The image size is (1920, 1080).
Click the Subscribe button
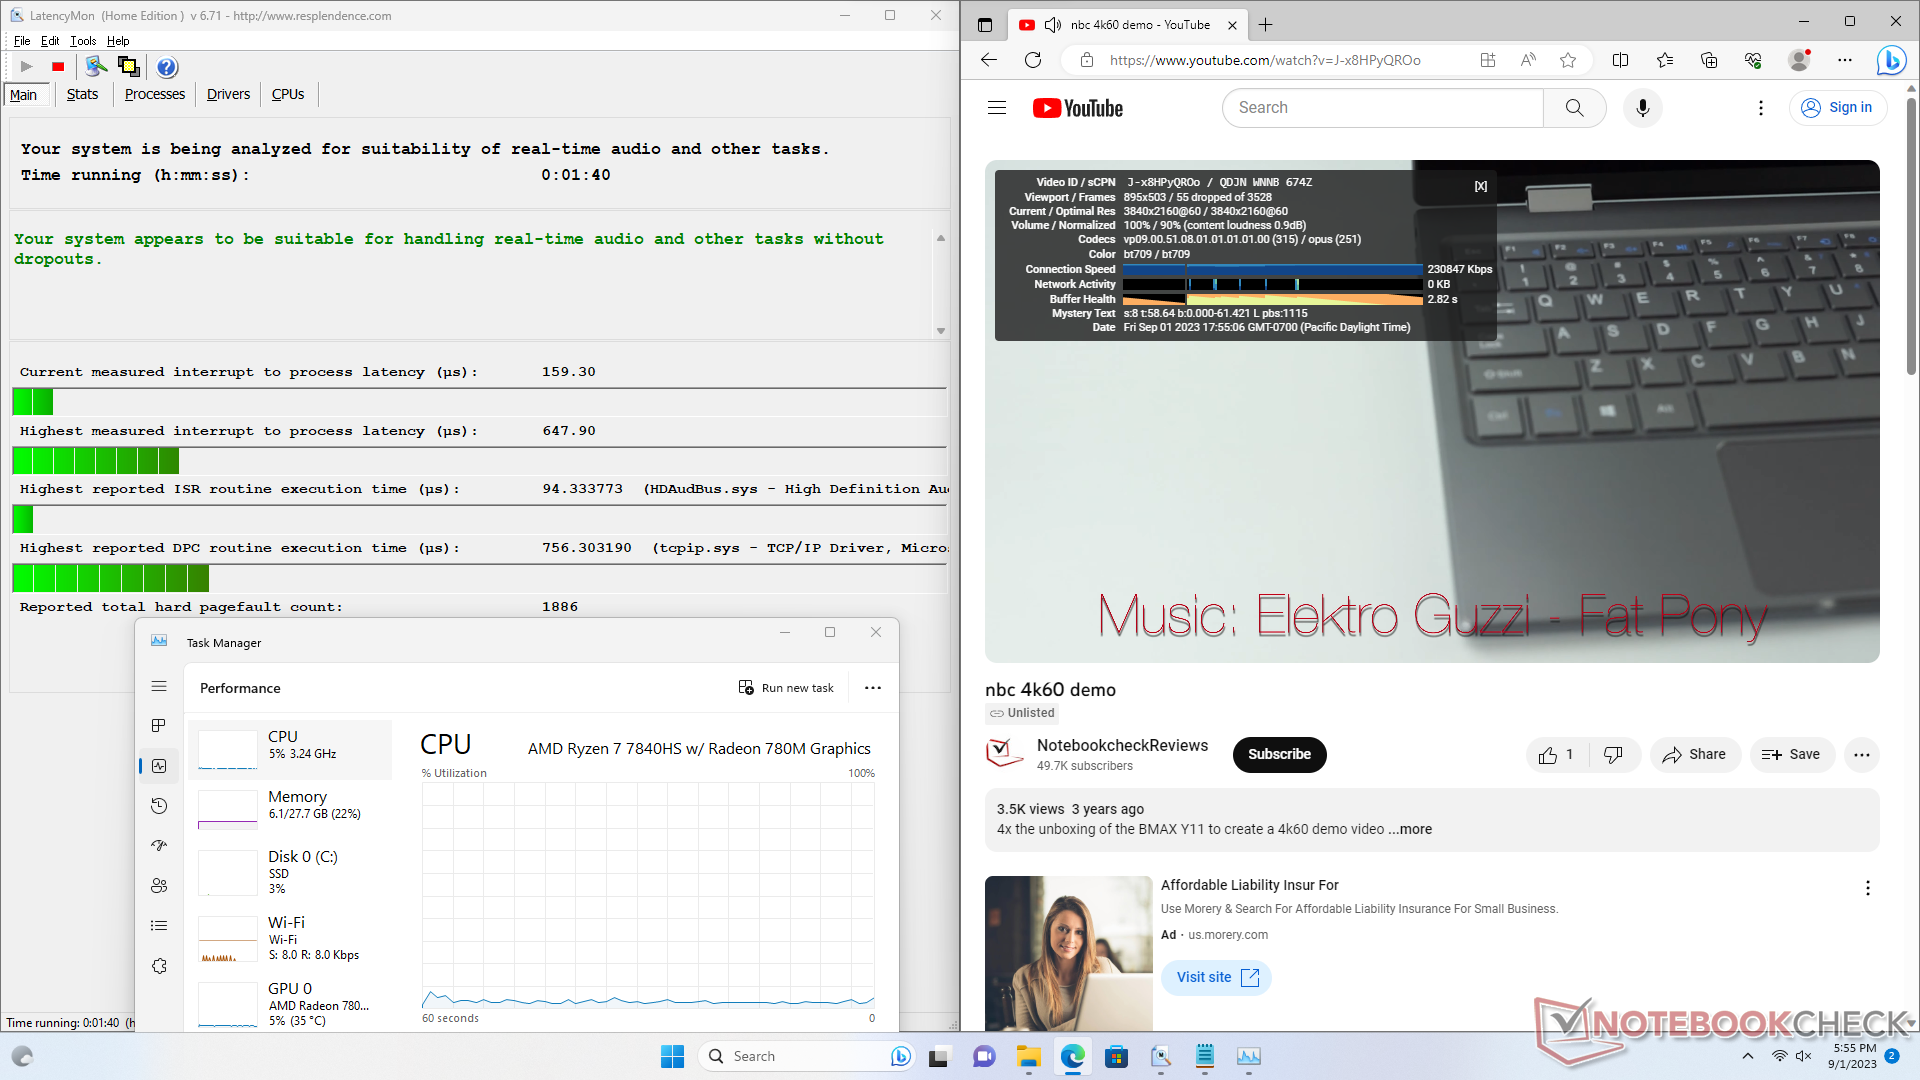point(1279,755)
